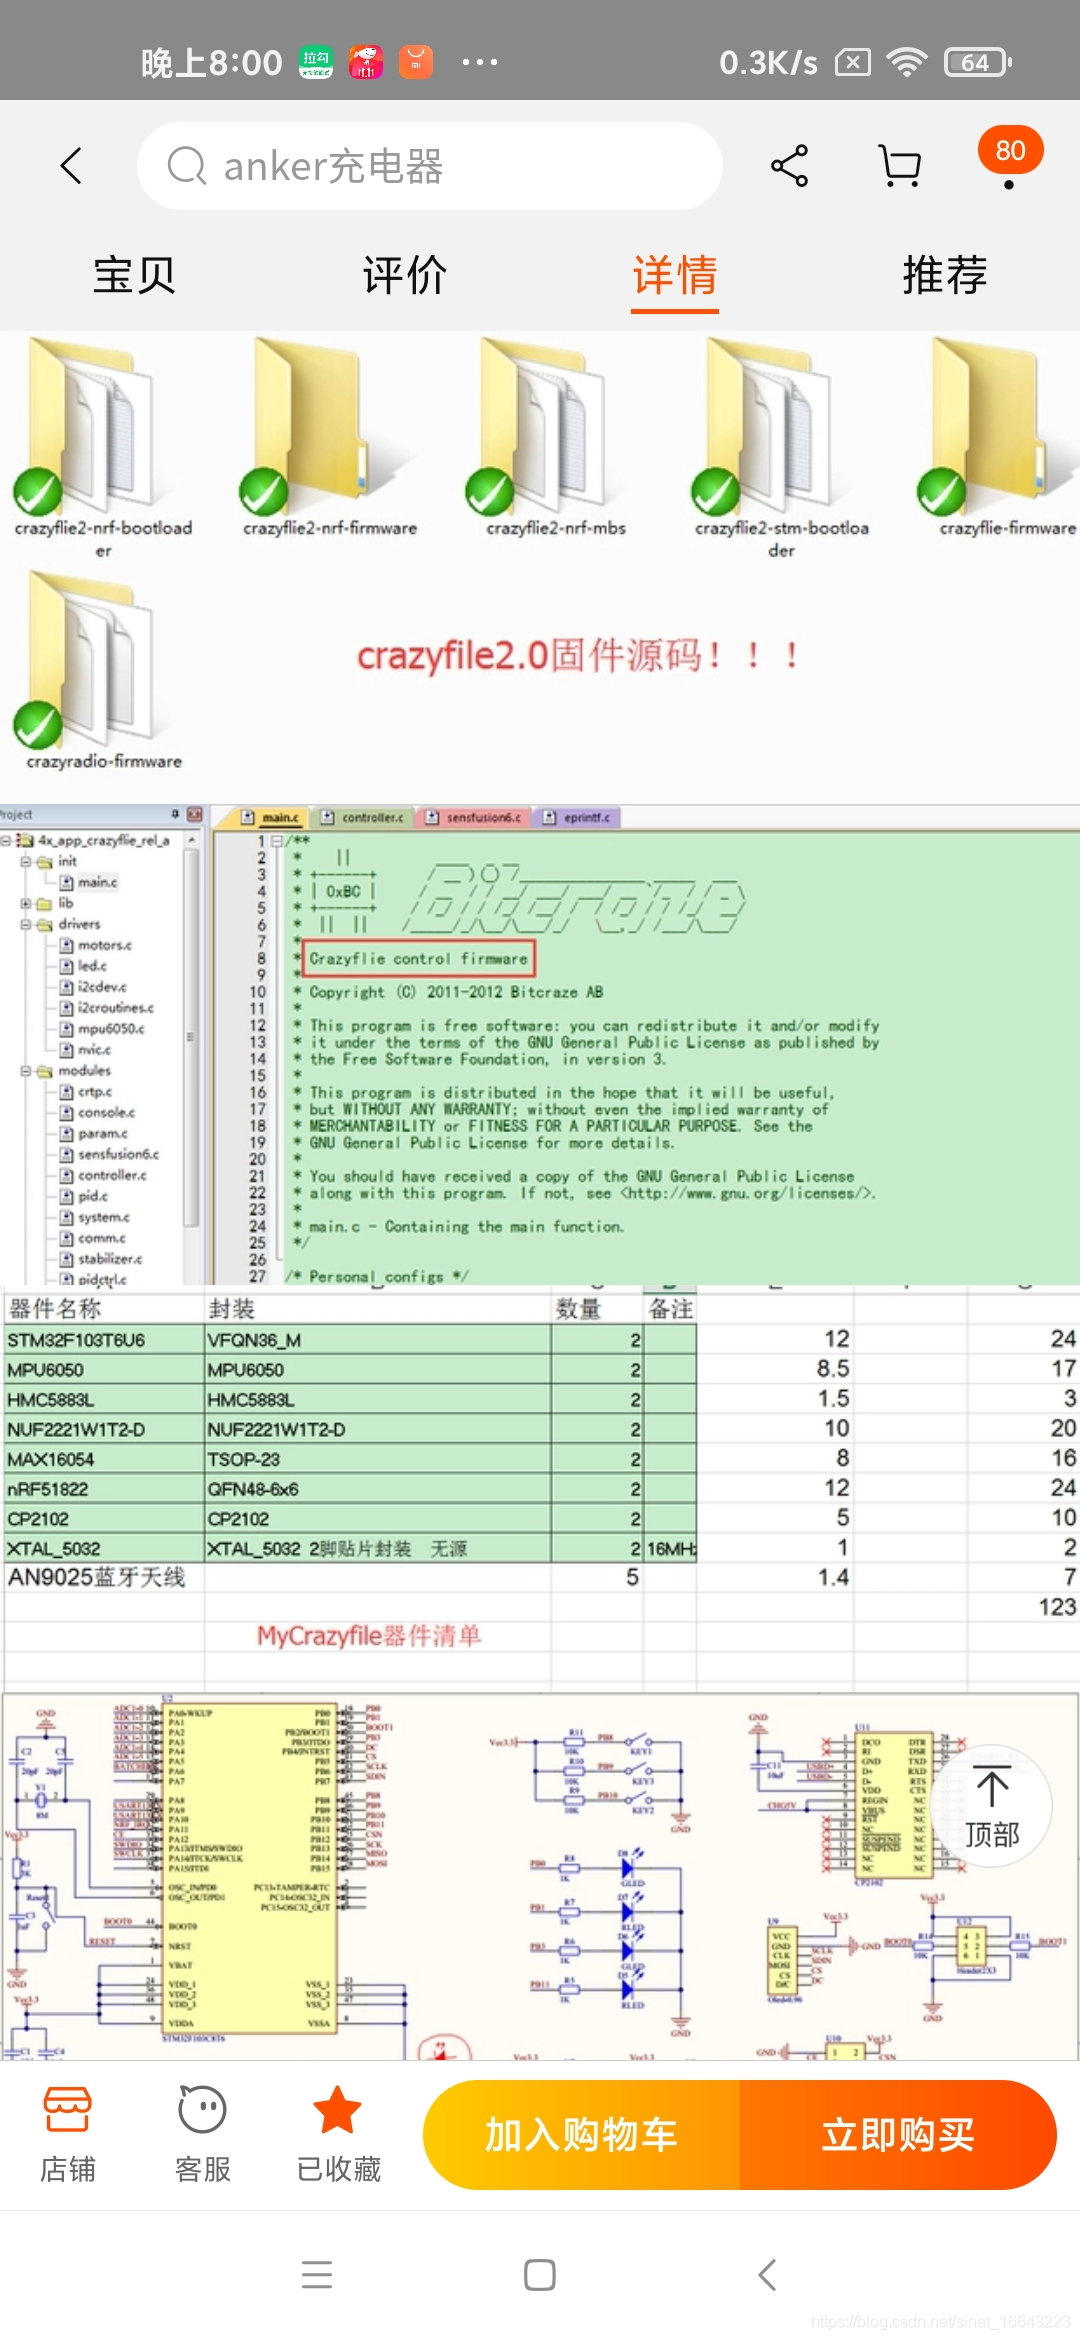Tap the Android back navigation arrow
Image resolution: width=1080 pixels, height=2340 pixels.
767,2275
